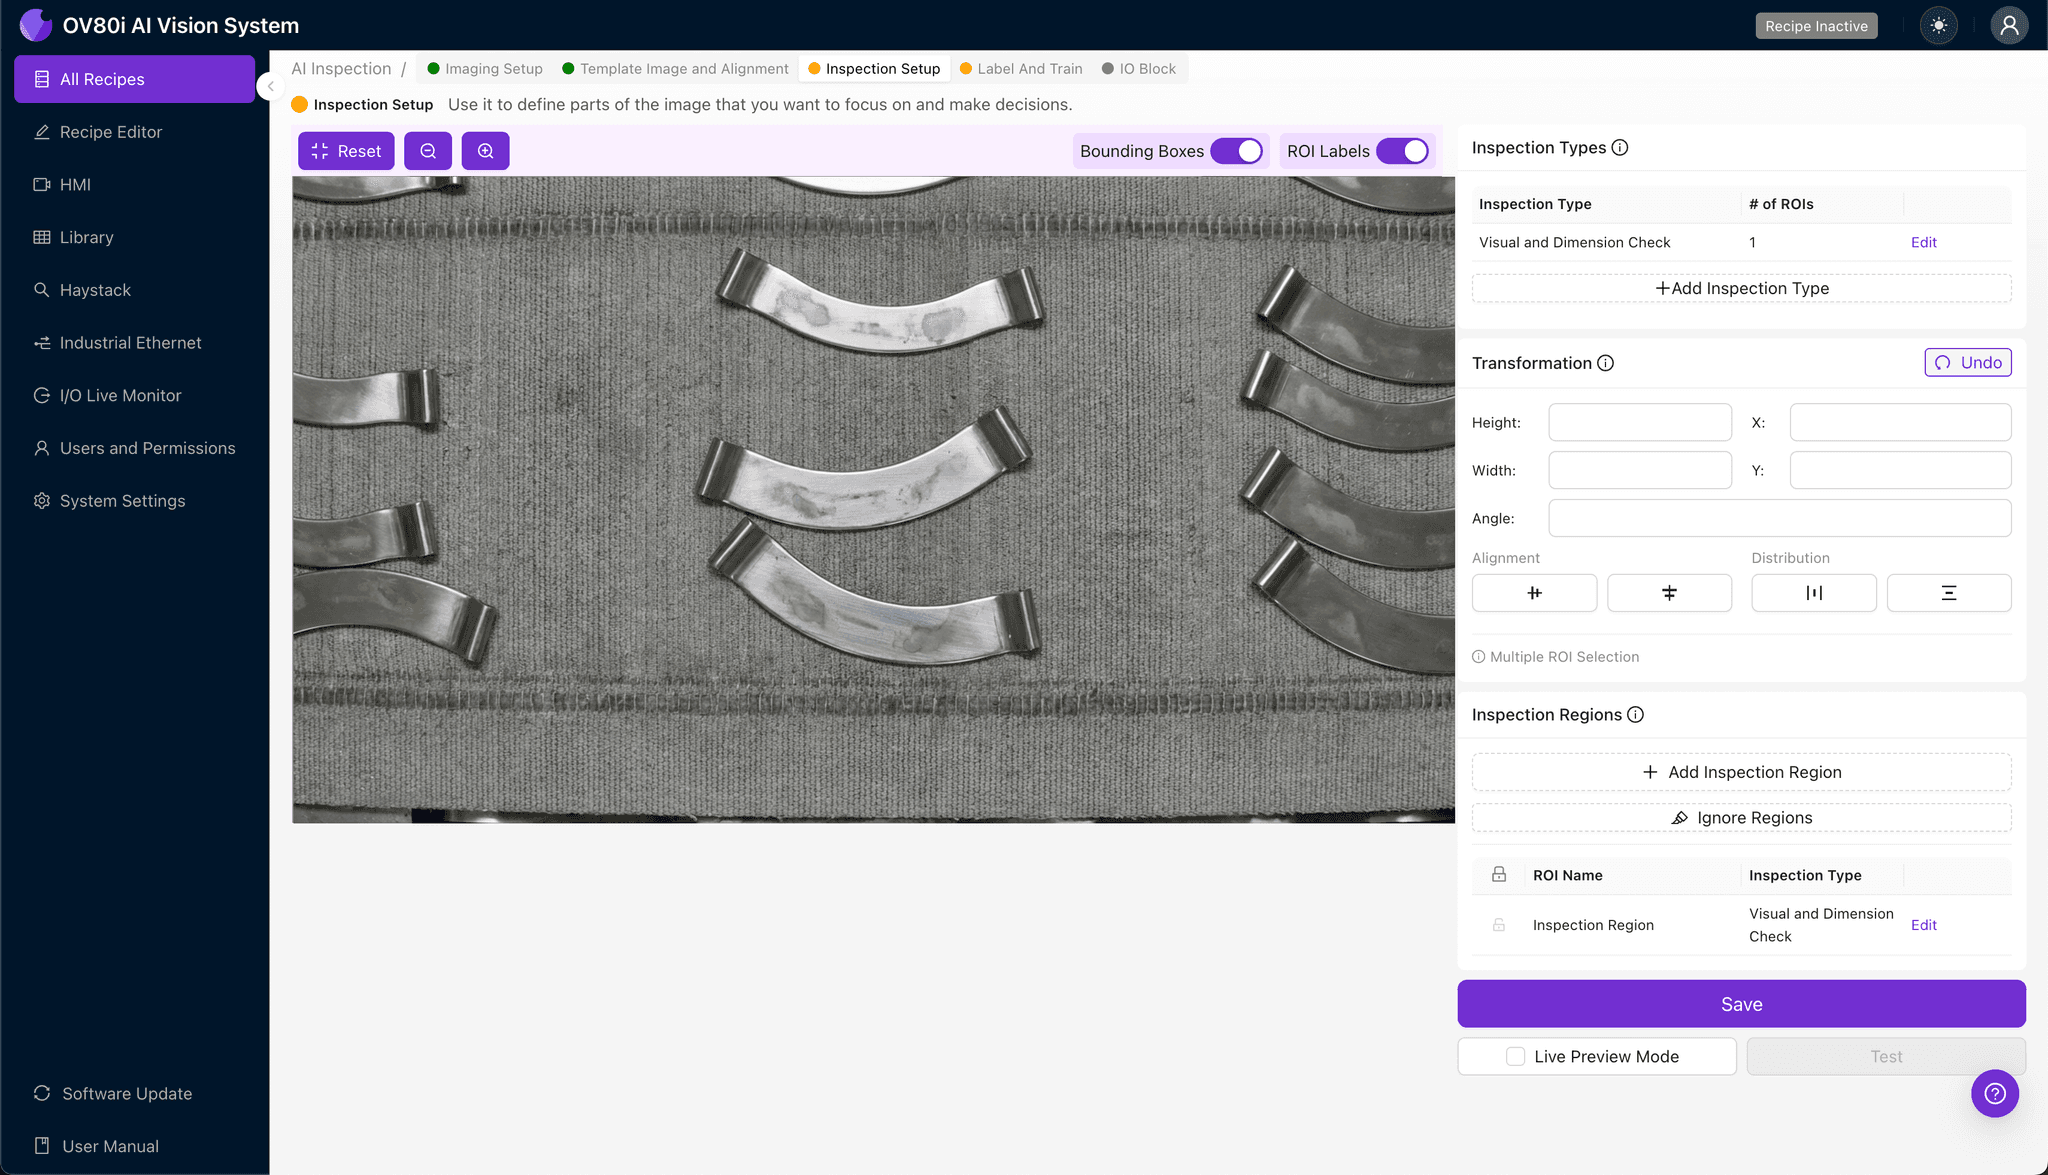Collapse the left sidebar with chevron
This screenshot has width=2048, height=1175.
(x=270, y=86)
